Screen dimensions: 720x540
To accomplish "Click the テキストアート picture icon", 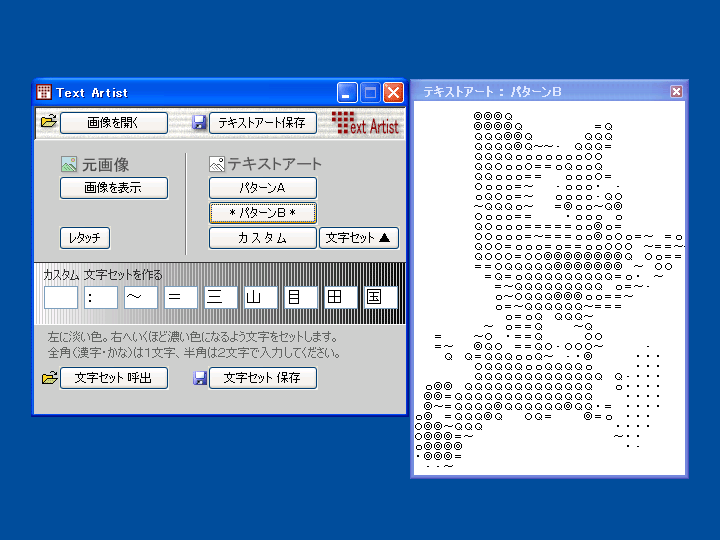I will point(217,164).
